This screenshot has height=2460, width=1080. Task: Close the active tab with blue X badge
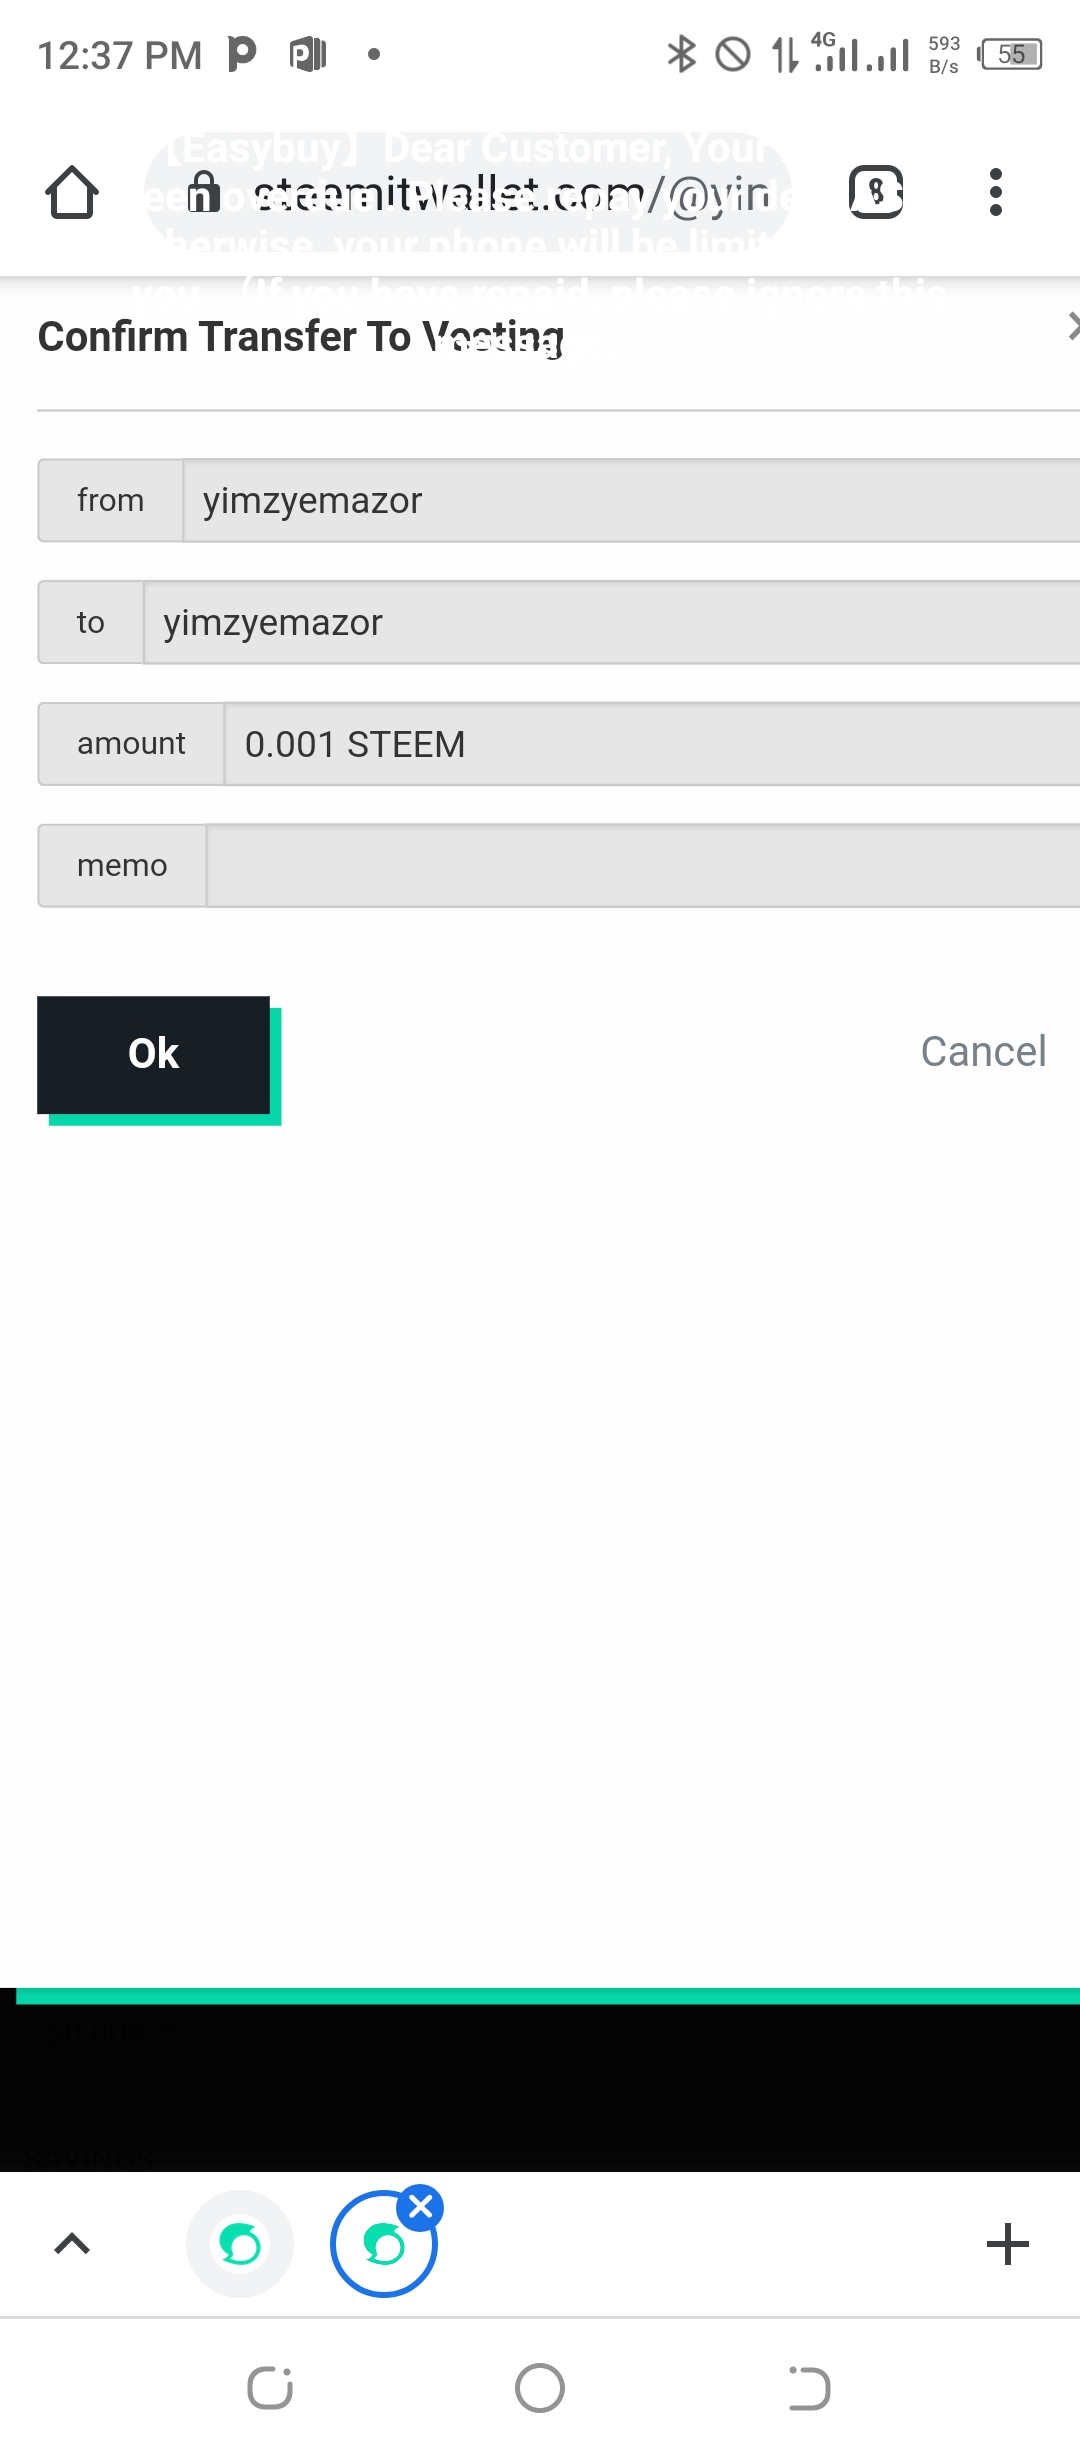pos(421,2206)
